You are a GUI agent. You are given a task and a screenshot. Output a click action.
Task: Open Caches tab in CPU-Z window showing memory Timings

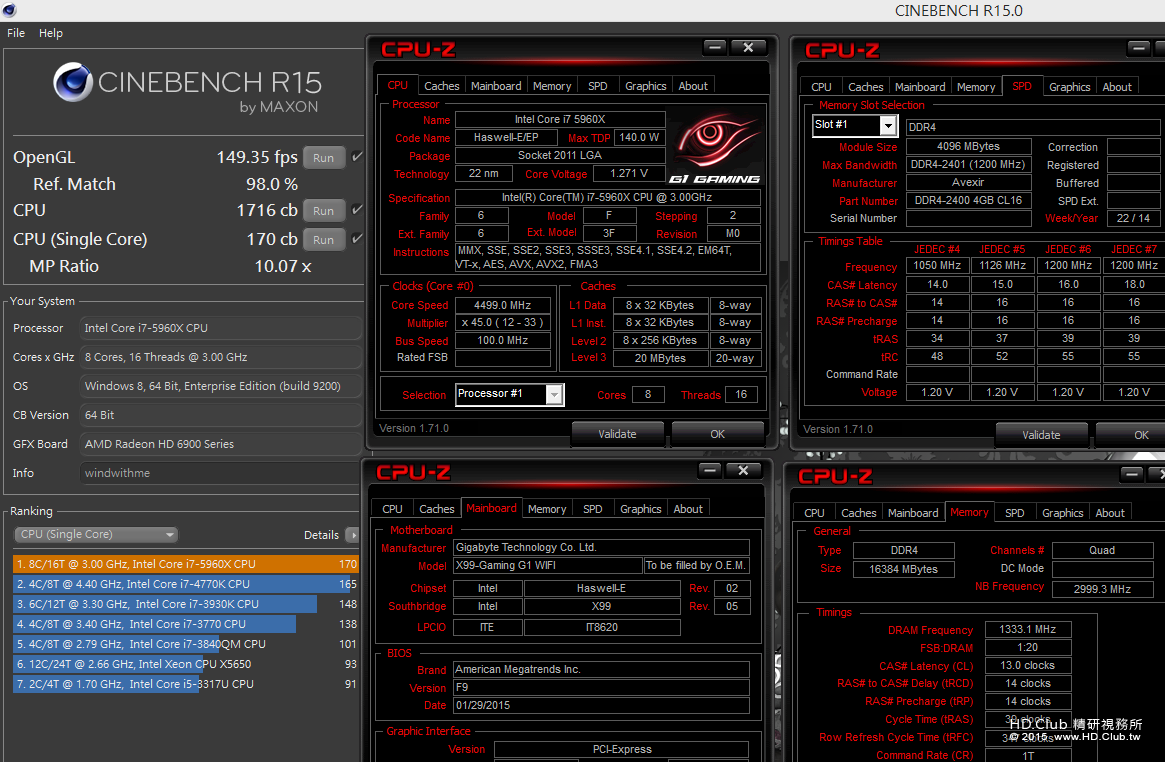point(859,513)
